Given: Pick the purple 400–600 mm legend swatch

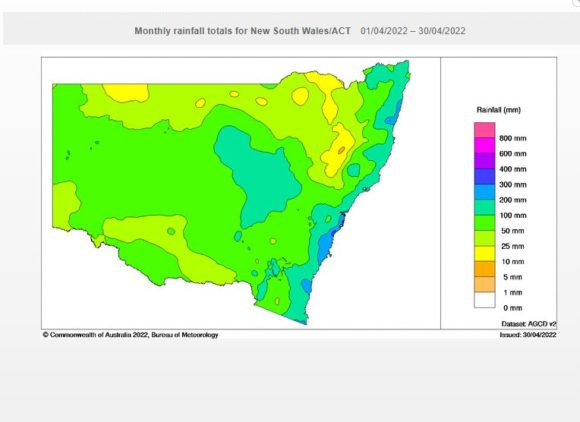Looking at the screenshot, I should click(x=485, y=161).
